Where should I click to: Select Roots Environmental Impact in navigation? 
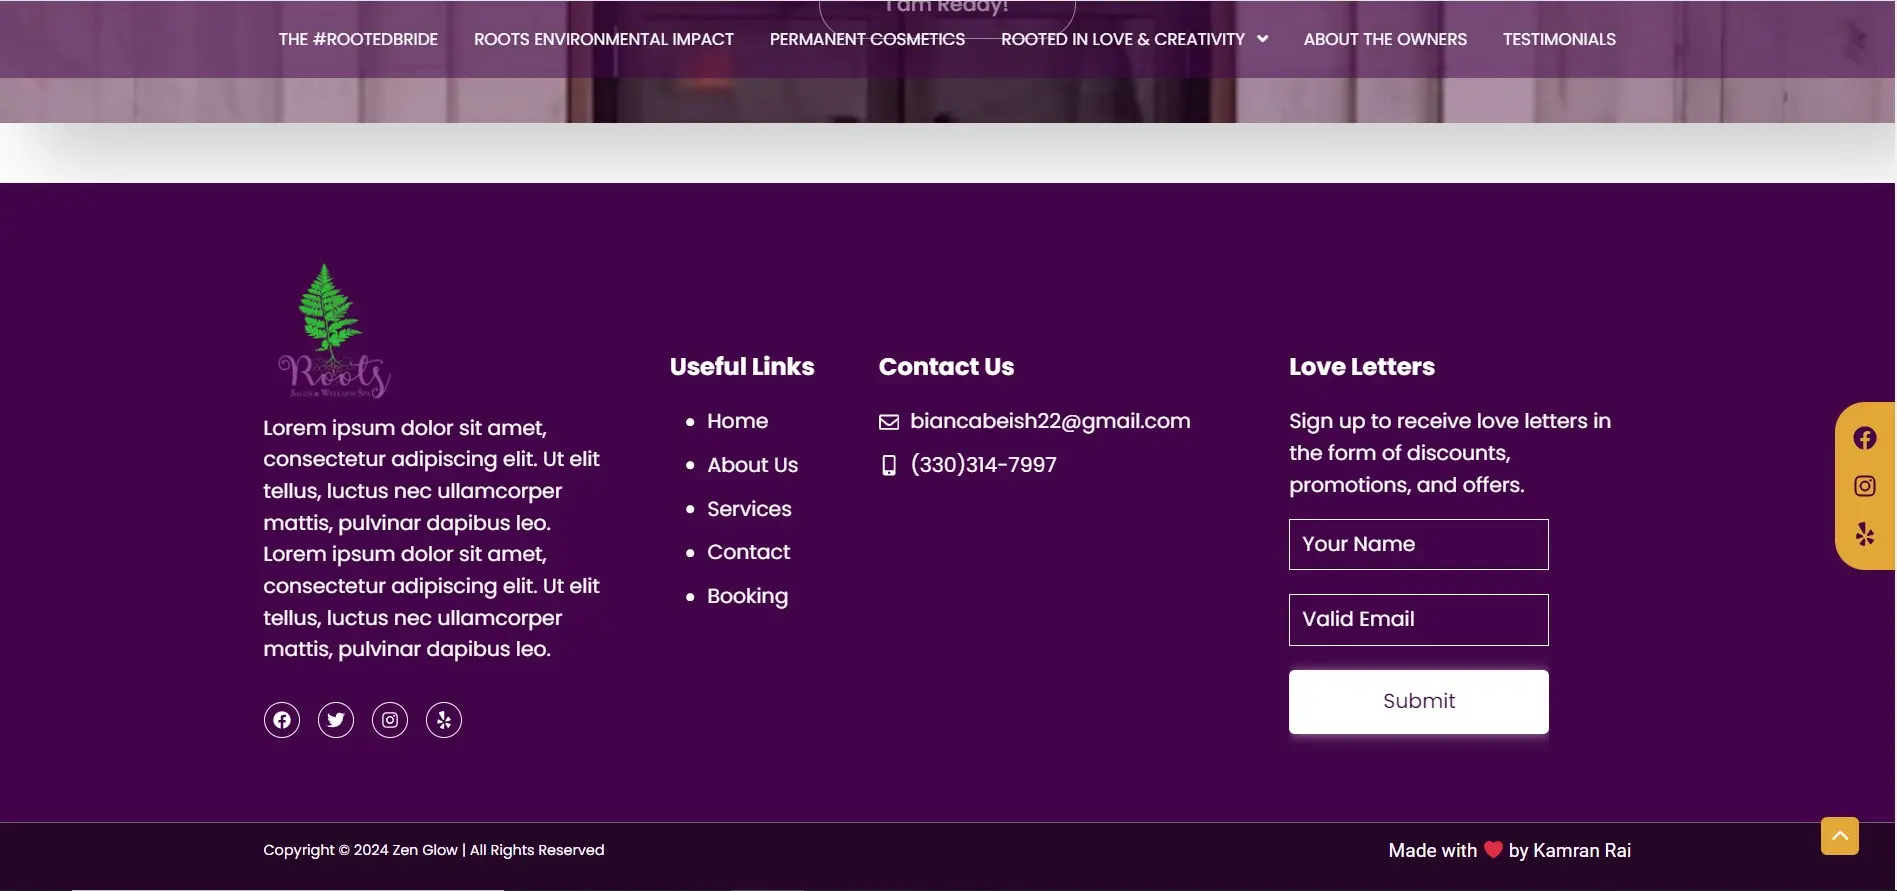tap(603, 39)
